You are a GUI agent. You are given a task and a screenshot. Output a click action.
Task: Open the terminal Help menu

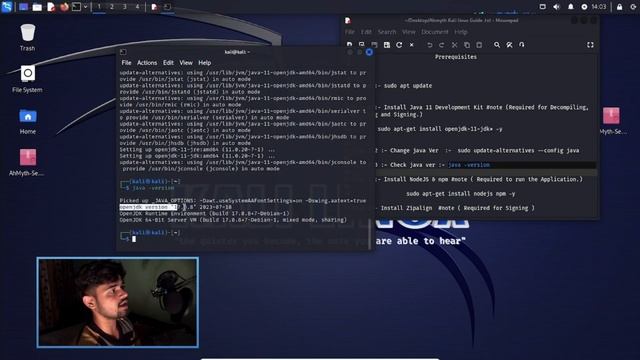204,63
